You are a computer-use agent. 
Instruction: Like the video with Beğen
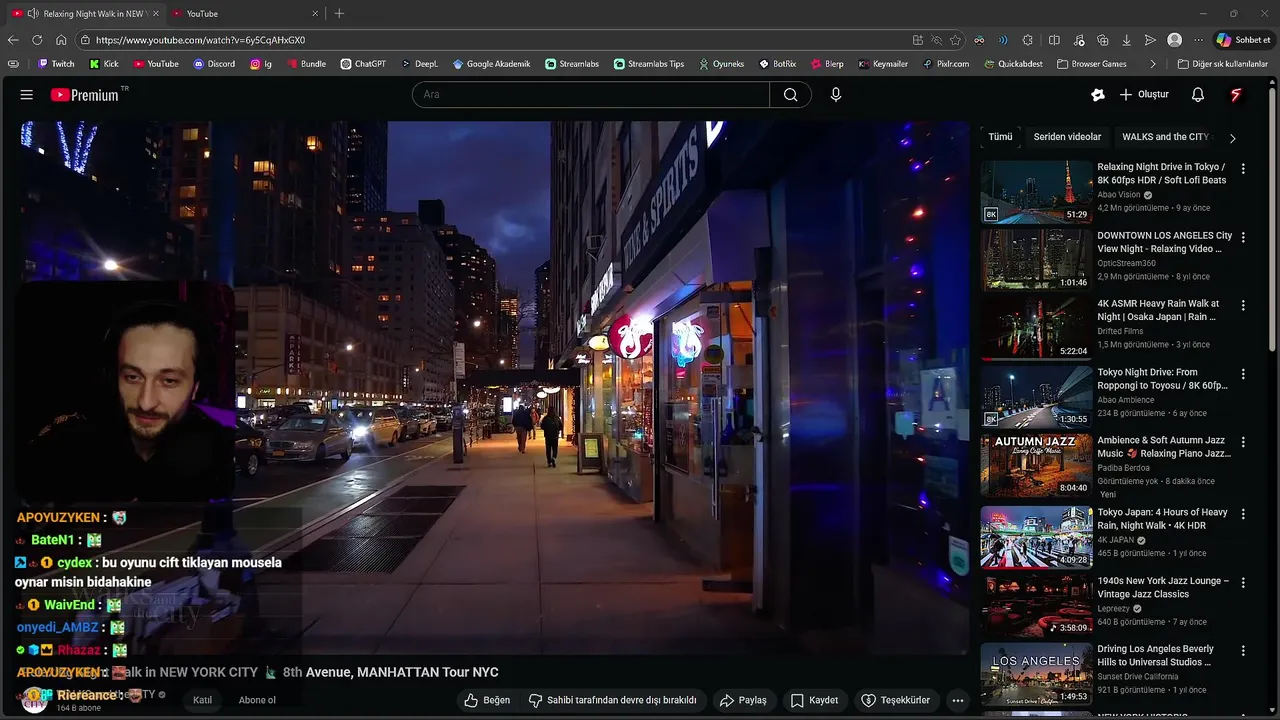pyautogui.click(x=487, y=700)
